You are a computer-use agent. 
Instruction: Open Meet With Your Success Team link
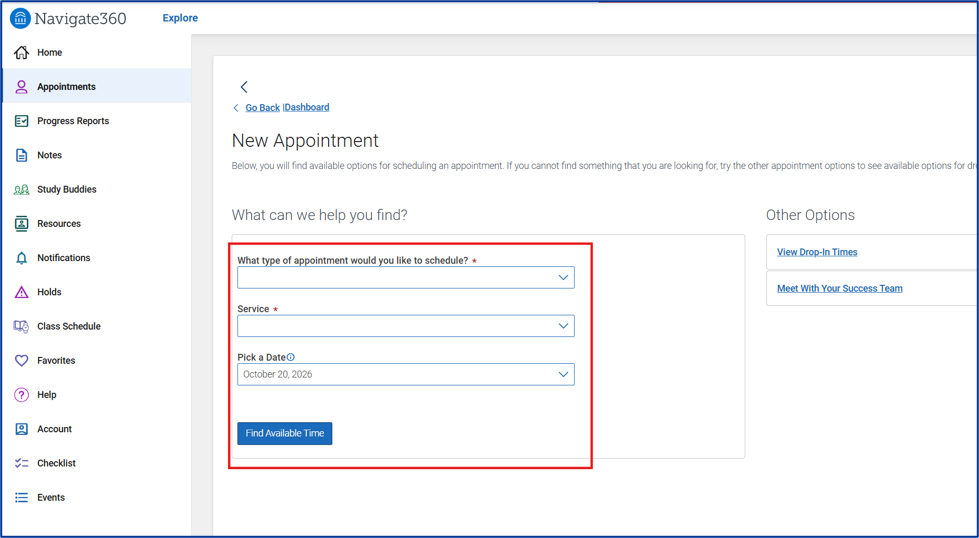click(839, 288)
